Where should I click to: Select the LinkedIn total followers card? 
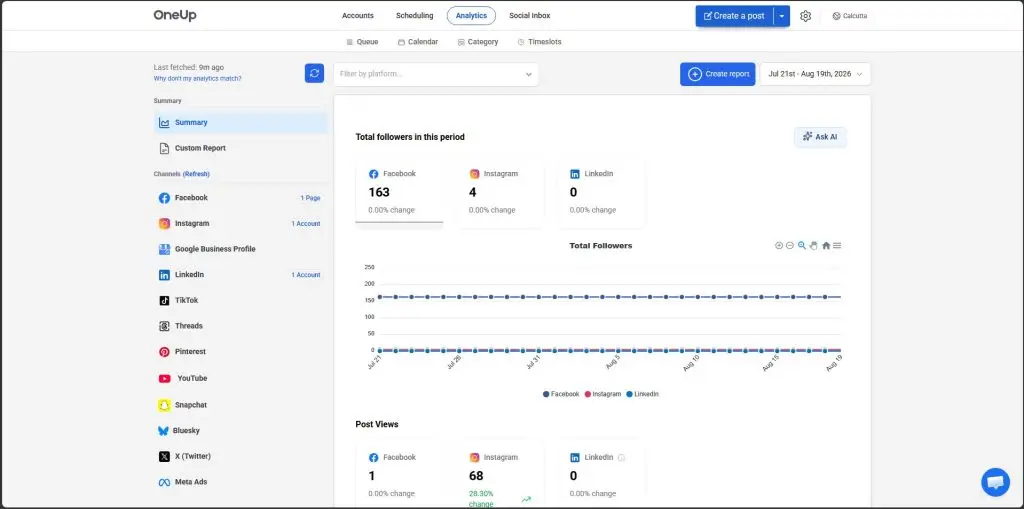tap(601, 193)
